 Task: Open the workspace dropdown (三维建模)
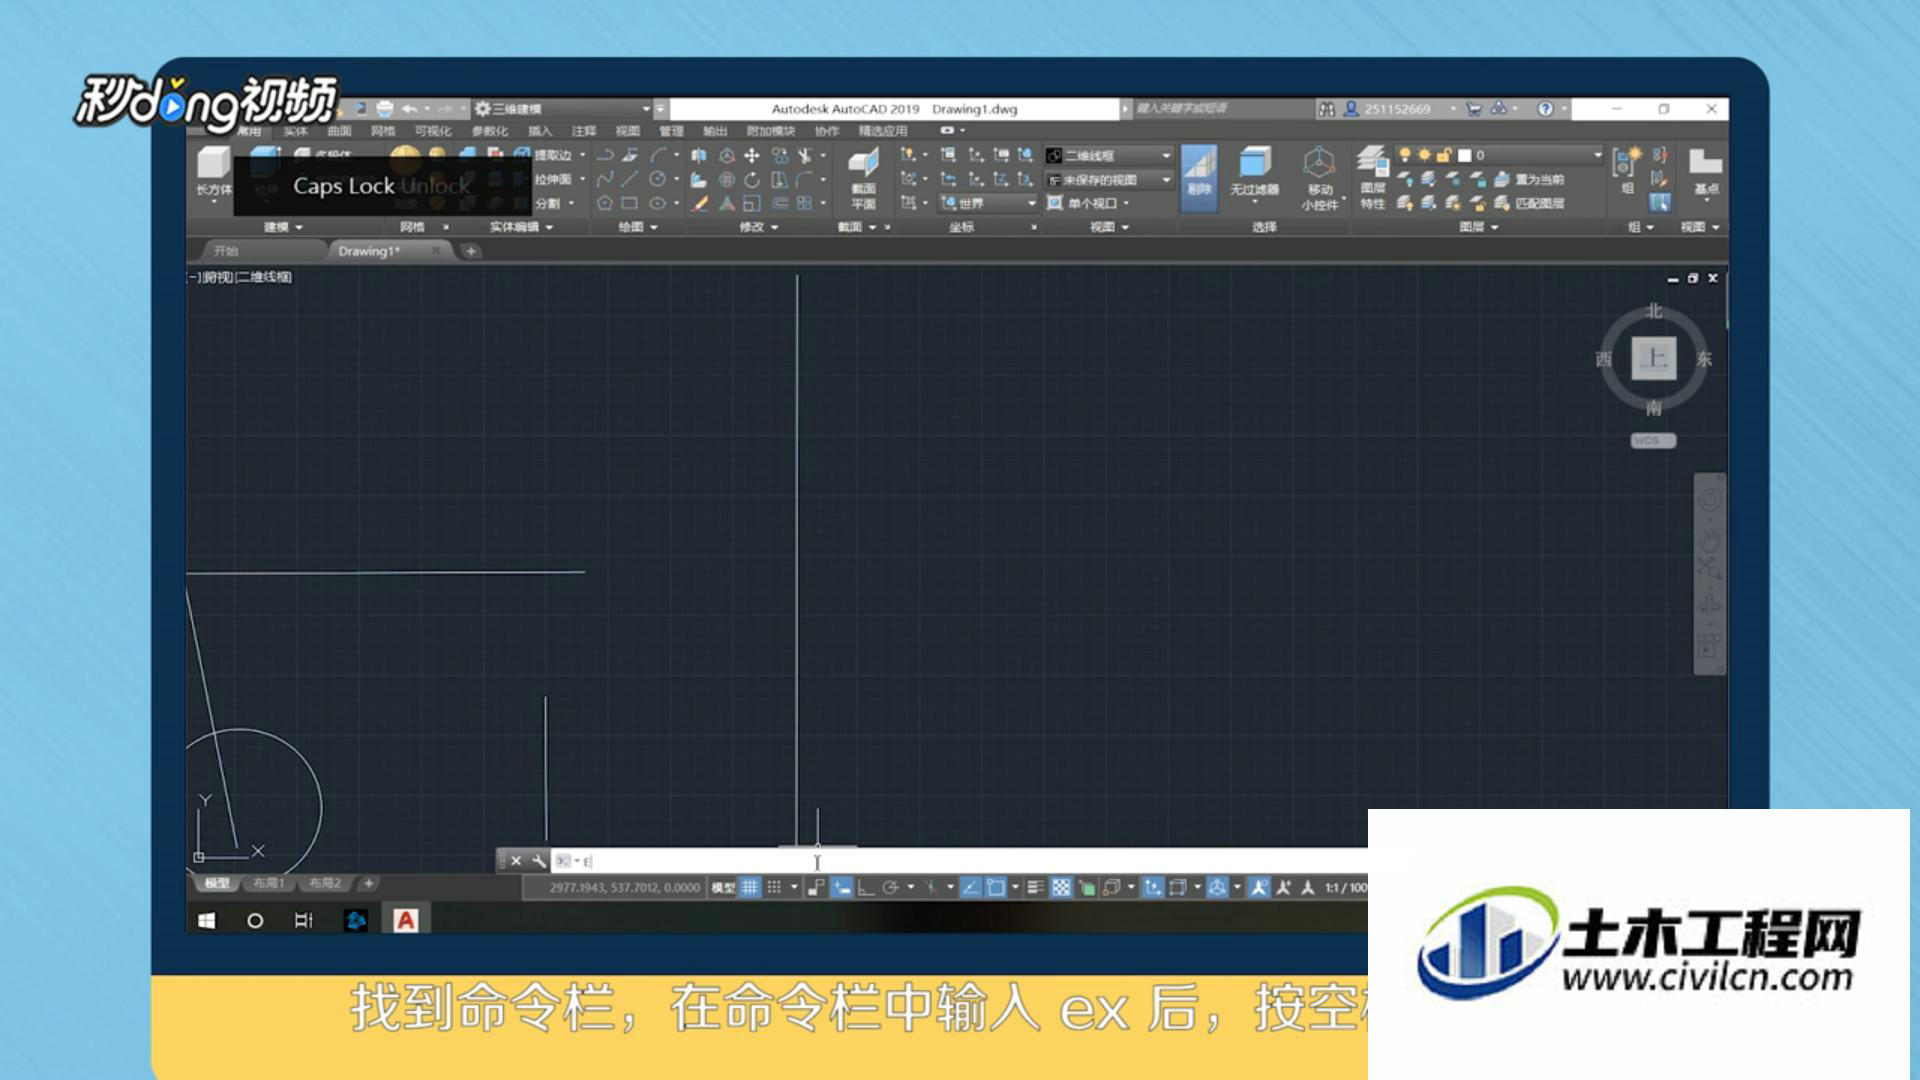pos(562,109)
